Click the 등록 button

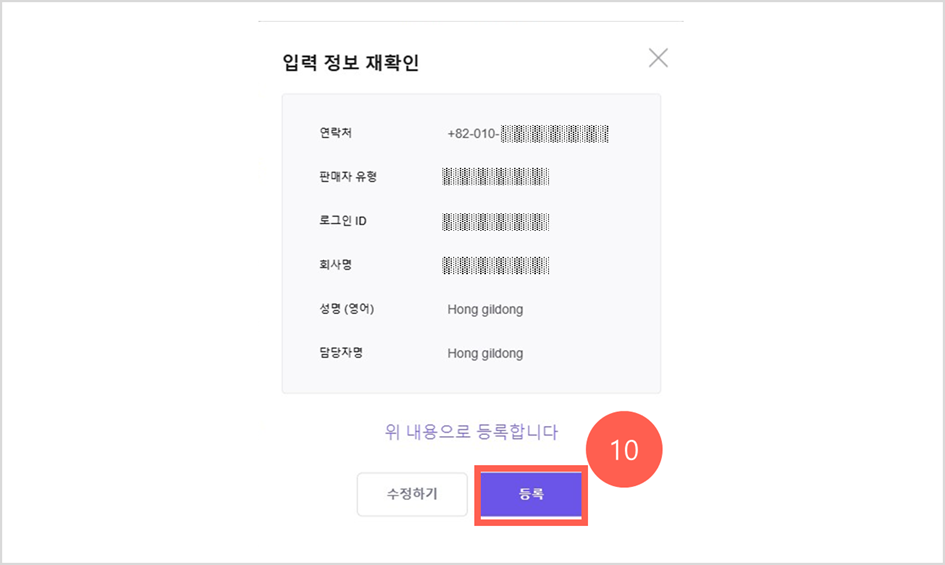click(530, 494)
